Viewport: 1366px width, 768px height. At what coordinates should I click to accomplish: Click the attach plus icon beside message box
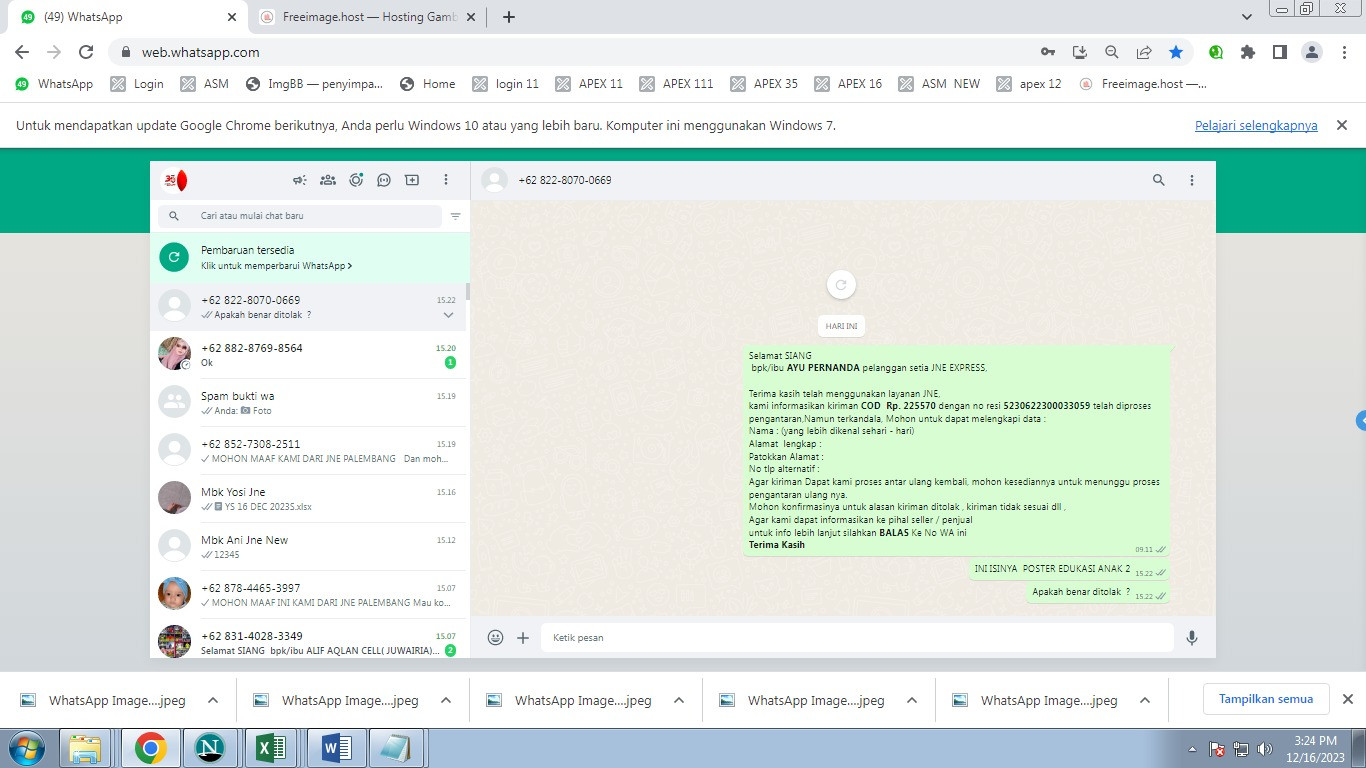[523, 637]
